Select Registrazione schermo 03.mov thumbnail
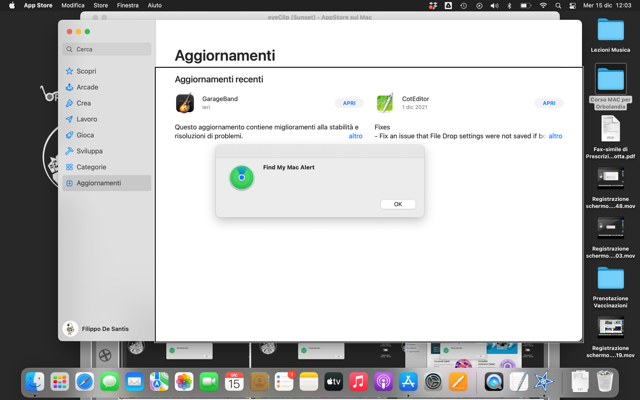Viewport: 640px width, 400px height. click(x=610, y=228)
